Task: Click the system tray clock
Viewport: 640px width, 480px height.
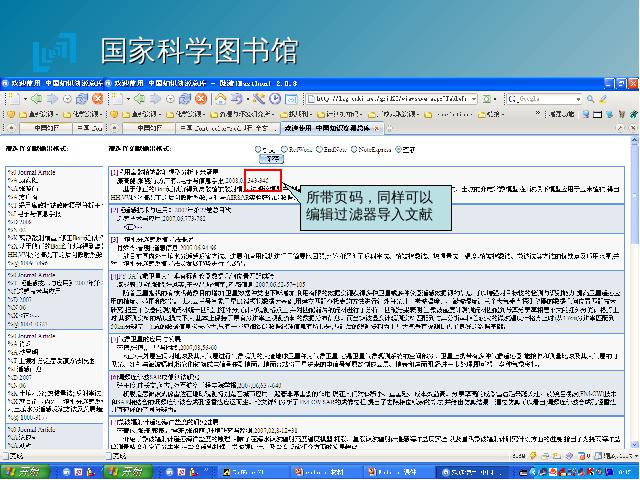Action: point(627,472)
